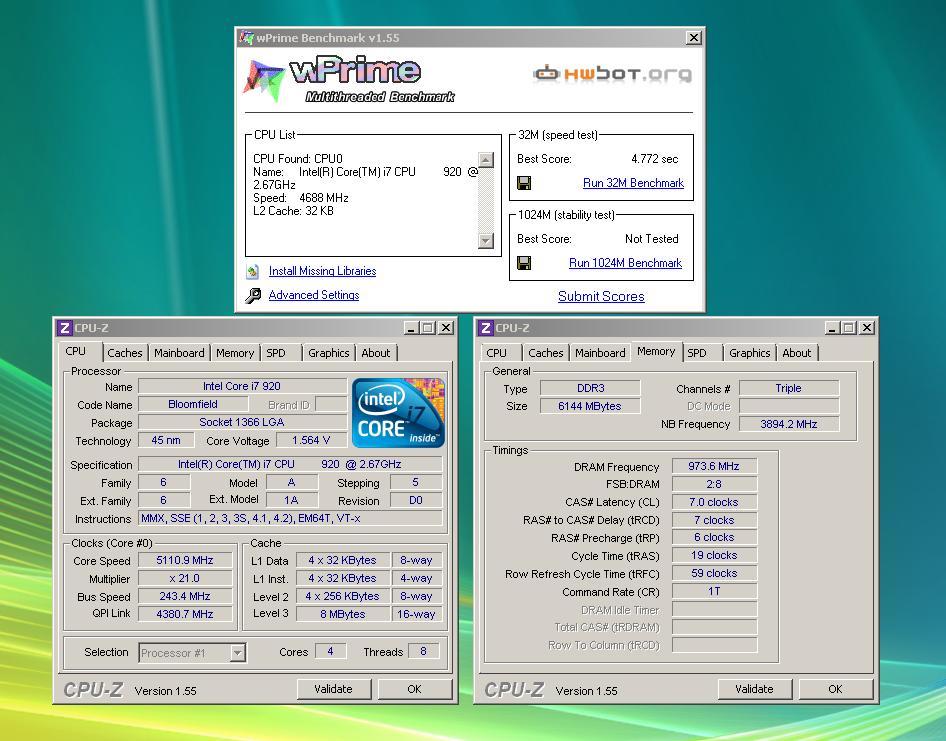The height and width of the screenshot is (741, 946).
Task: Click the Install Missing Libraries icon
Action: click(x=253, y=272)
